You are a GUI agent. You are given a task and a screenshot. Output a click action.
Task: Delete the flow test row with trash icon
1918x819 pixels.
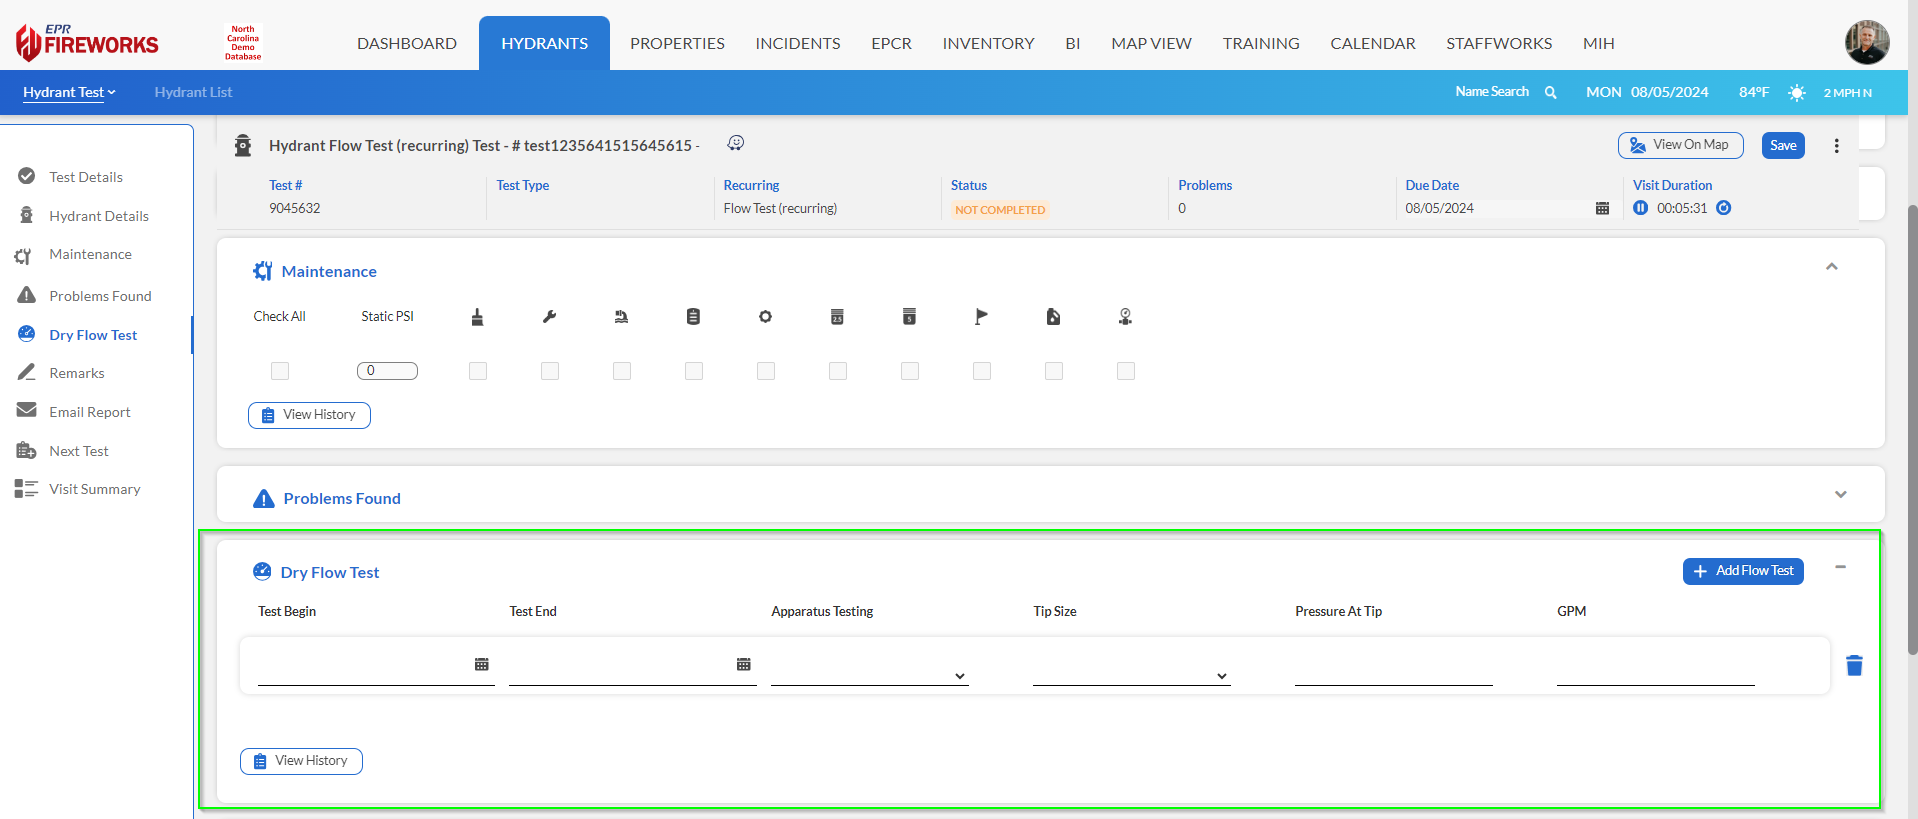click(x=1853, y=666)
